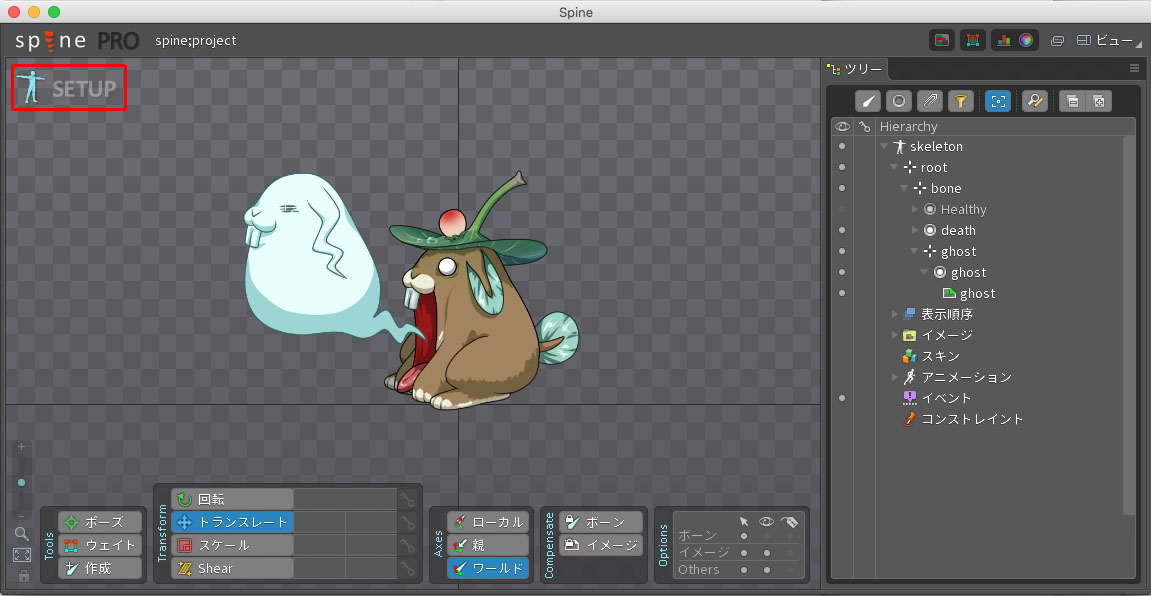Click the viewport zoom slider handle

point(21,482)
